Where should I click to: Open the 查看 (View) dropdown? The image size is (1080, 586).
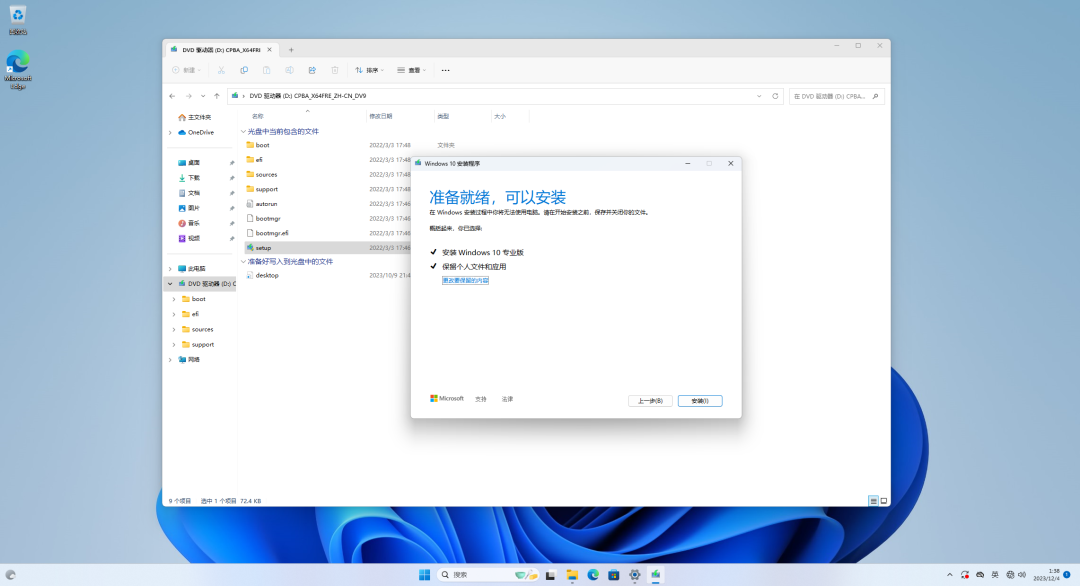point(412,70)
